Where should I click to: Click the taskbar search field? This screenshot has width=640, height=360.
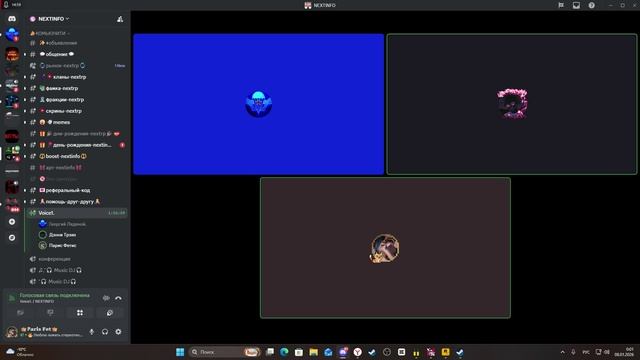[224, 352]
